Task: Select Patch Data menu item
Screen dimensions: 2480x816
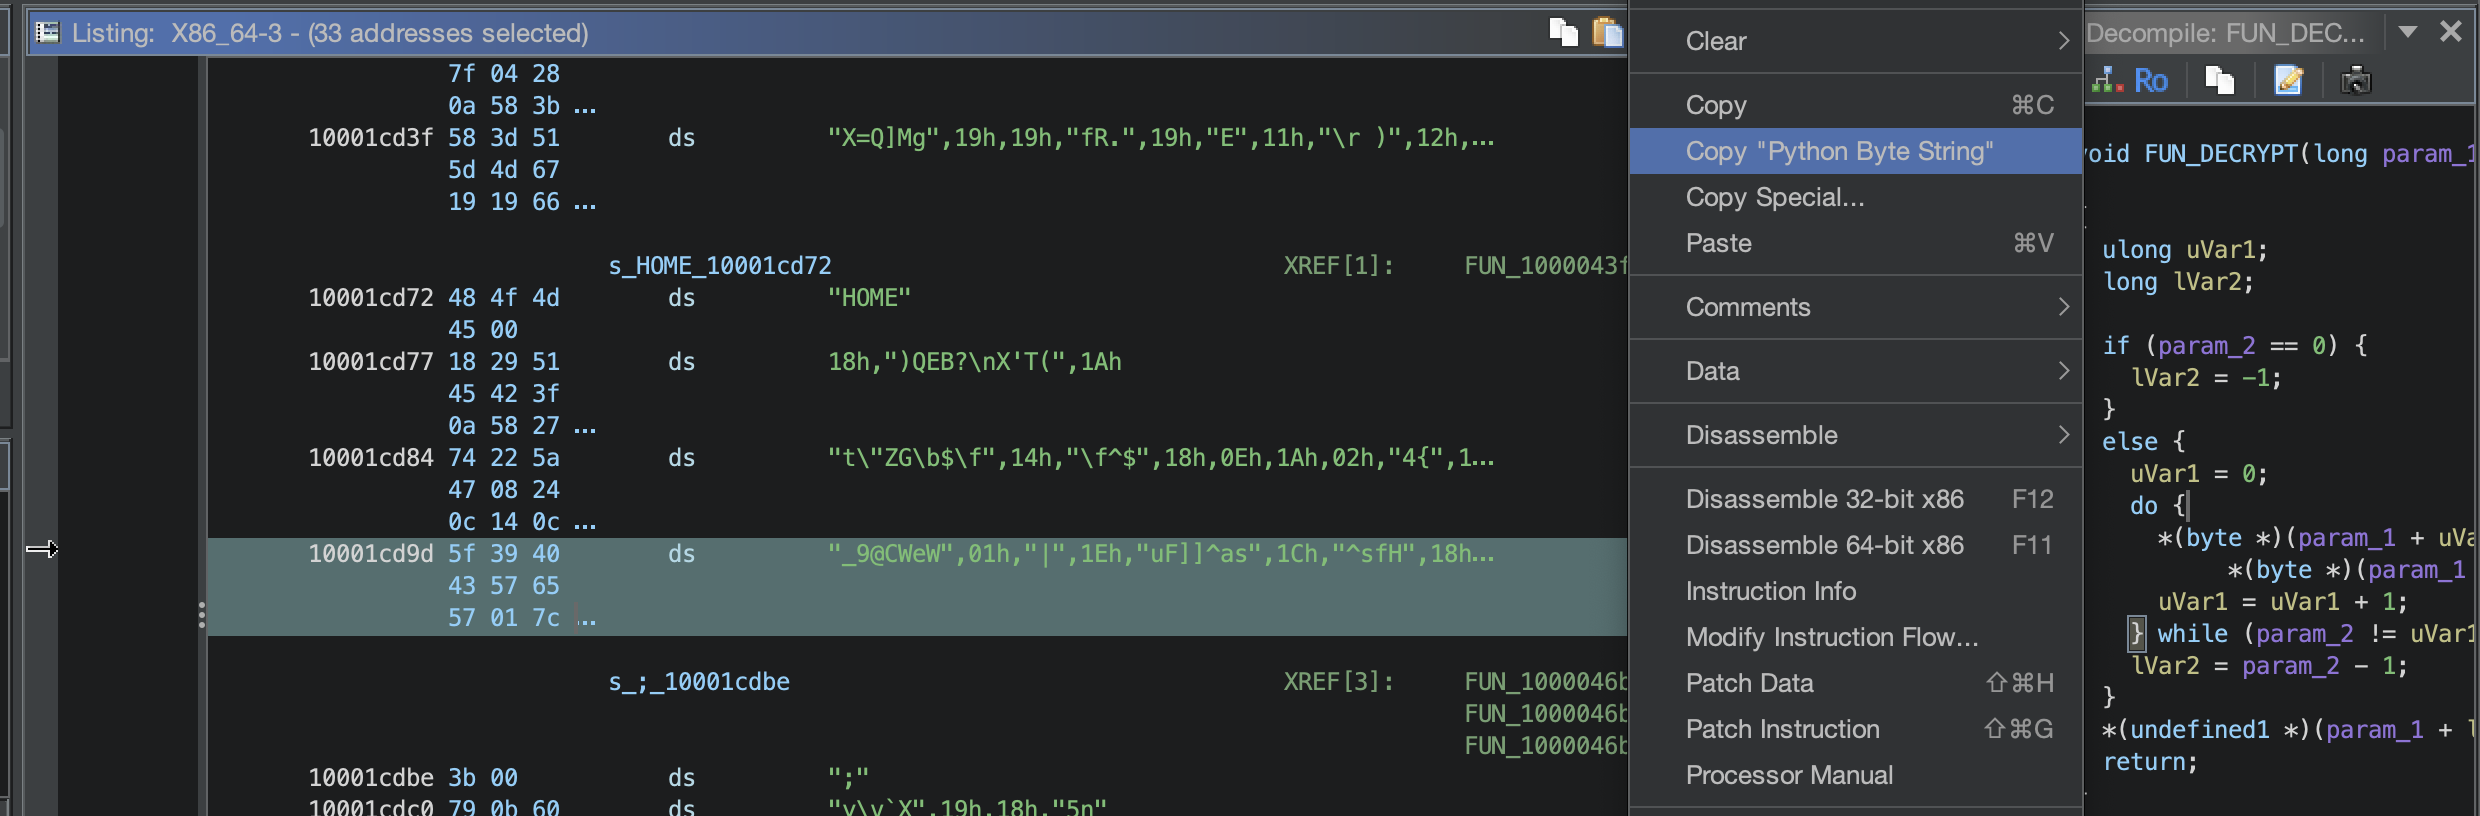Action: [x=1856, y=683]
